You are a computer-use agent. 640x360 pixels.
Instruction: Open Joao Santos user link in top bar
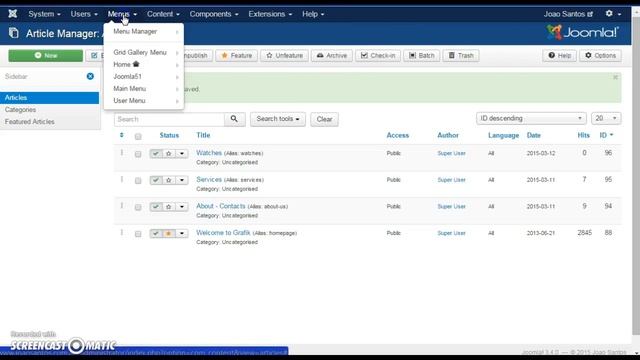pyautogui.click(x=568, y=14)
